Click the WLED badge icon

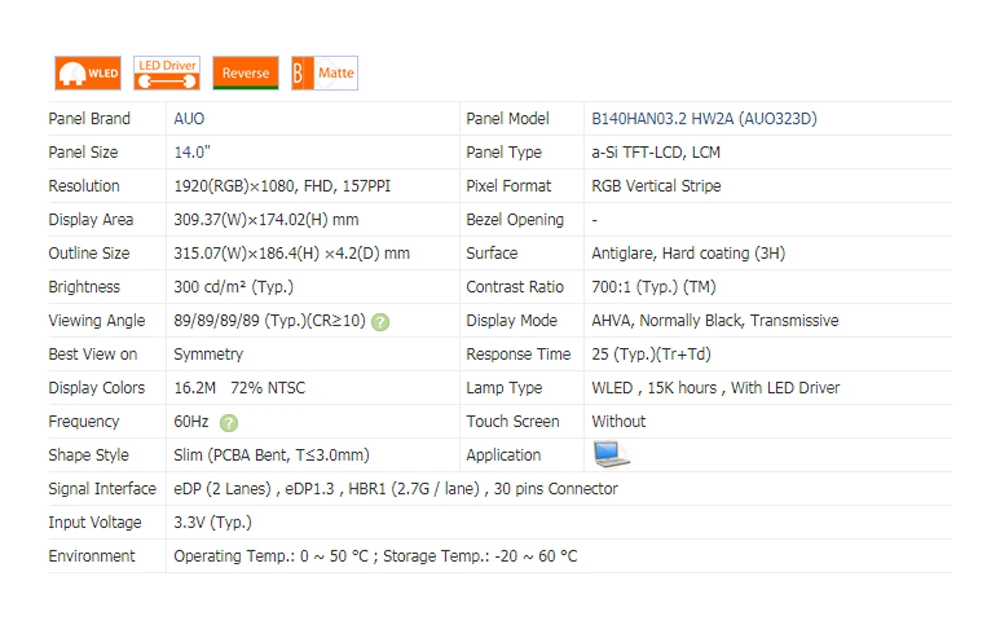[x=87, y=73]
